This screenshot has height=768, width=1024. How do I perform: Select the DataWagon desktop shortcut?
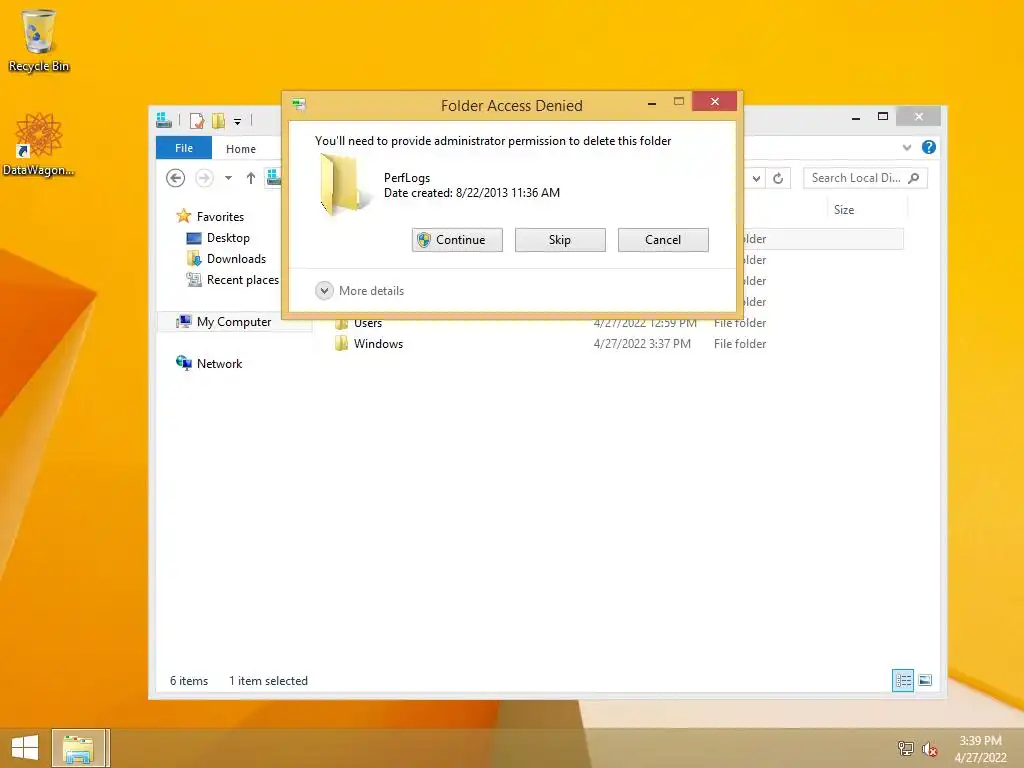click(39, 144)
